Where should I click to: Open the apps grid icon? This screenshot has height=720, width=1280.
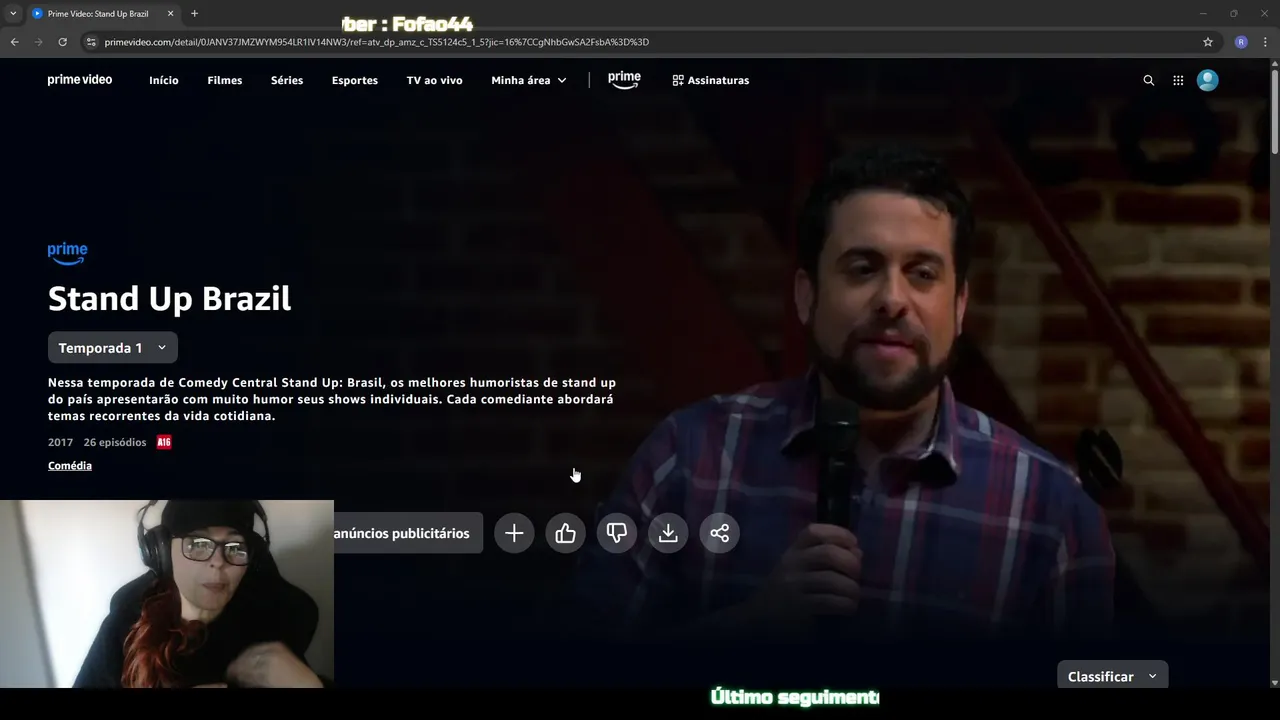click(1178, 80)
